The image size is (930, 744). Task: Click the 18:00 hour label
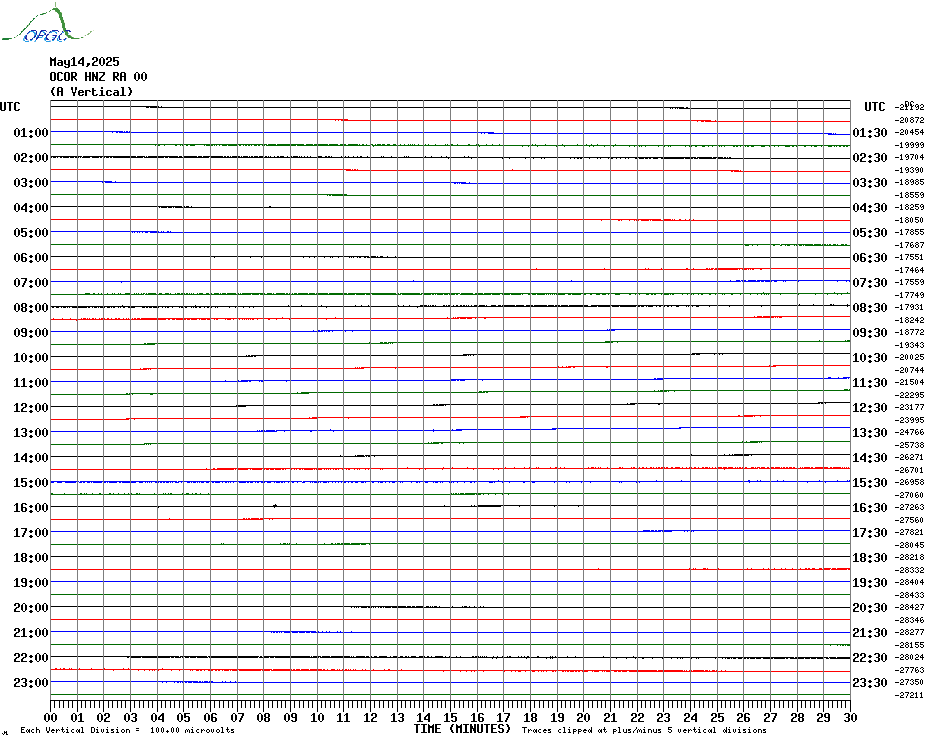click(x=31, y=558)
